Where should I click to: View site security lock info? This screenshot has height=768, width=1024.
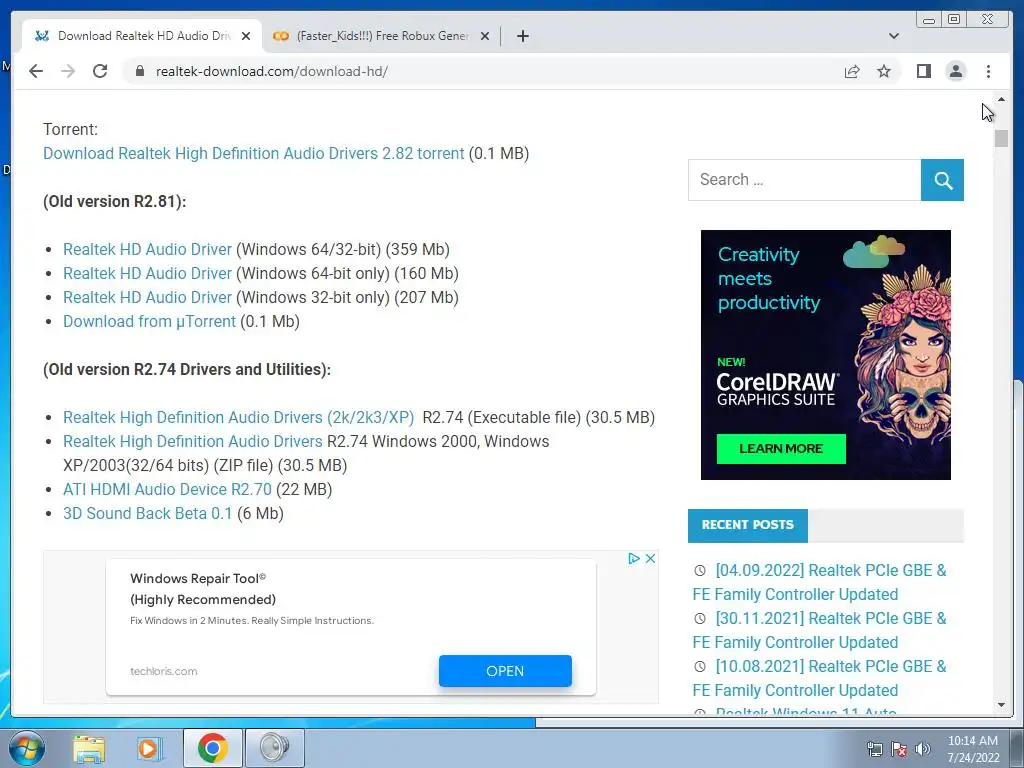[x=139, y=71]
